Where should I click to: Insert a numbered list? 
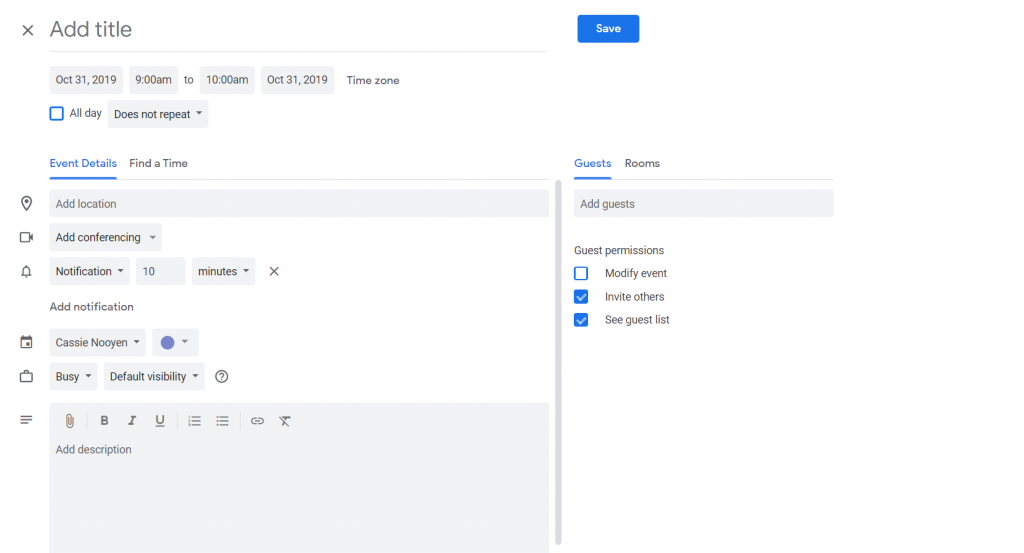195,421
